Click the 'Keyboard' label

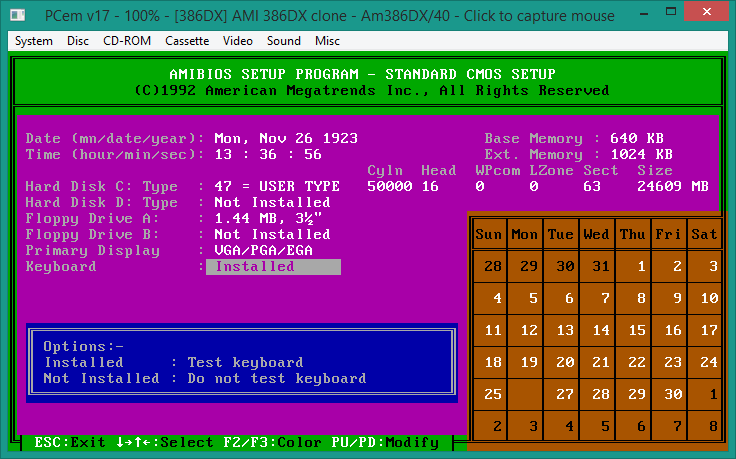61,267
